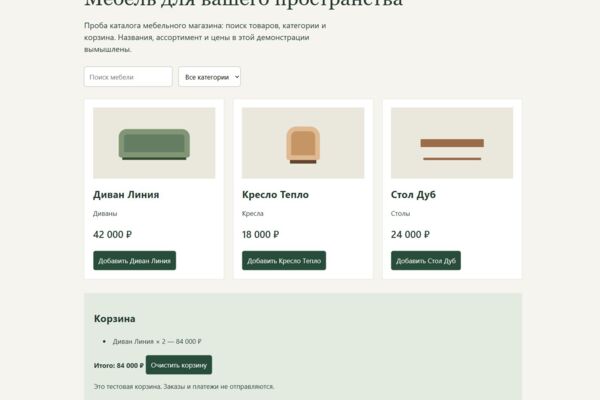Screen dimensions: 600x400
Task: Add Диван Линия to the cart
Action: coord(134,260)
